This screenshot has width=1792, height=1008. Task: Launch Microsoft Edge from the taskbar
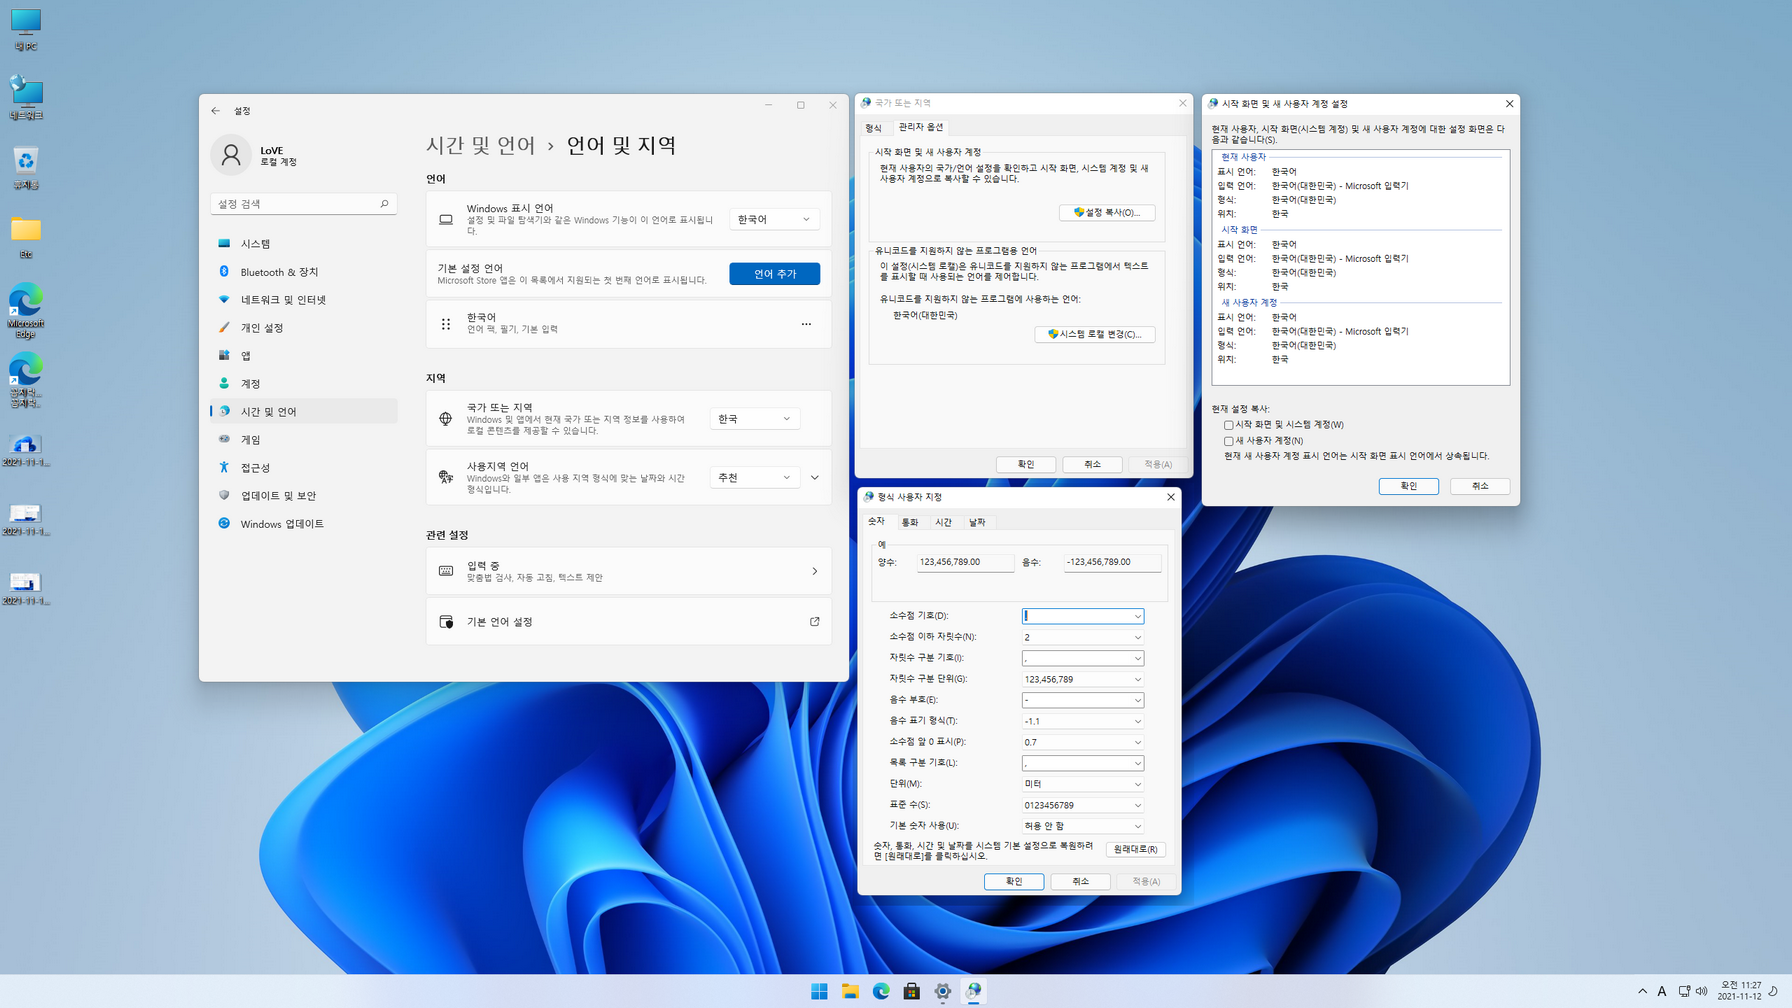pos(881,991)
